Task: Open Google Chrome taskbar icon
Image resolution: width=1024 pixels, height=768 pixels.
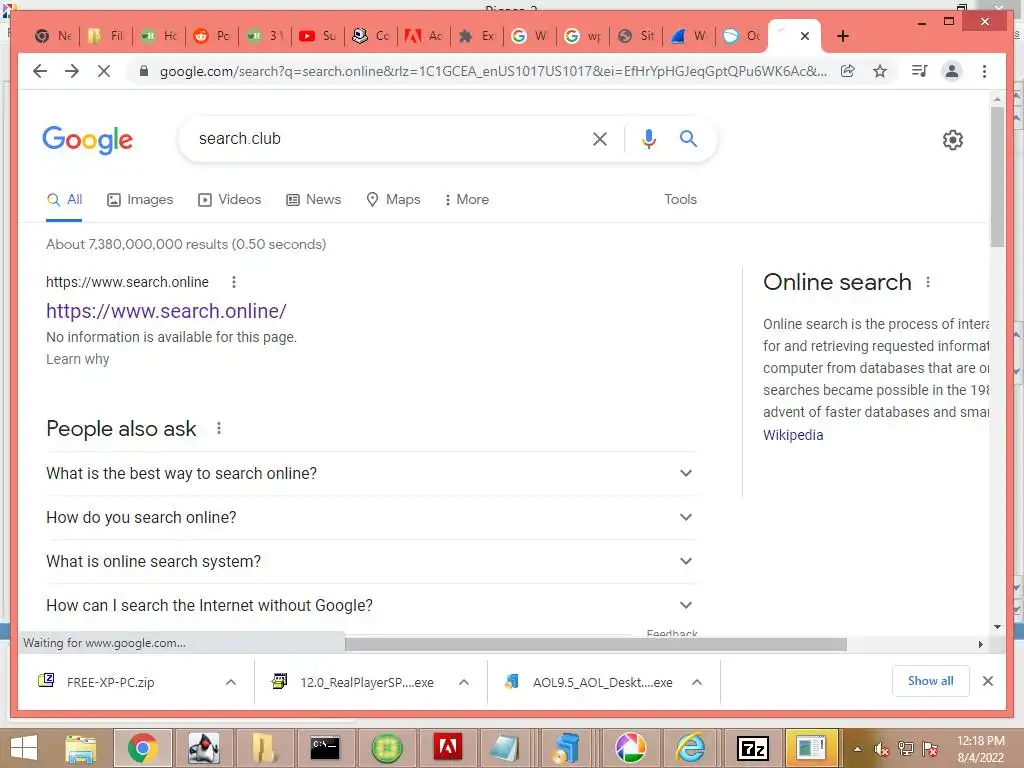Action: point(142,748)
